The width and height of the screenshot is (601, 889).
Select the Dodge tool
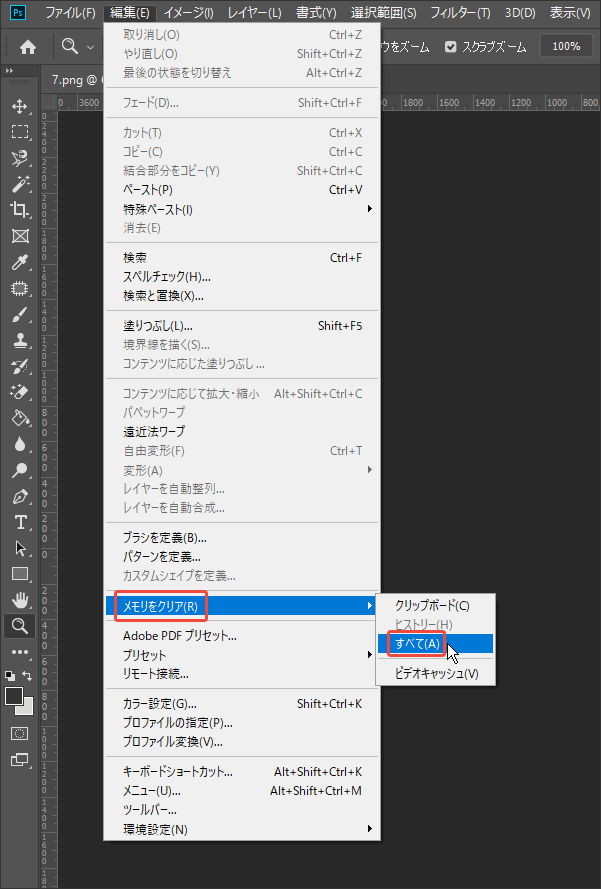coord(20,471)
